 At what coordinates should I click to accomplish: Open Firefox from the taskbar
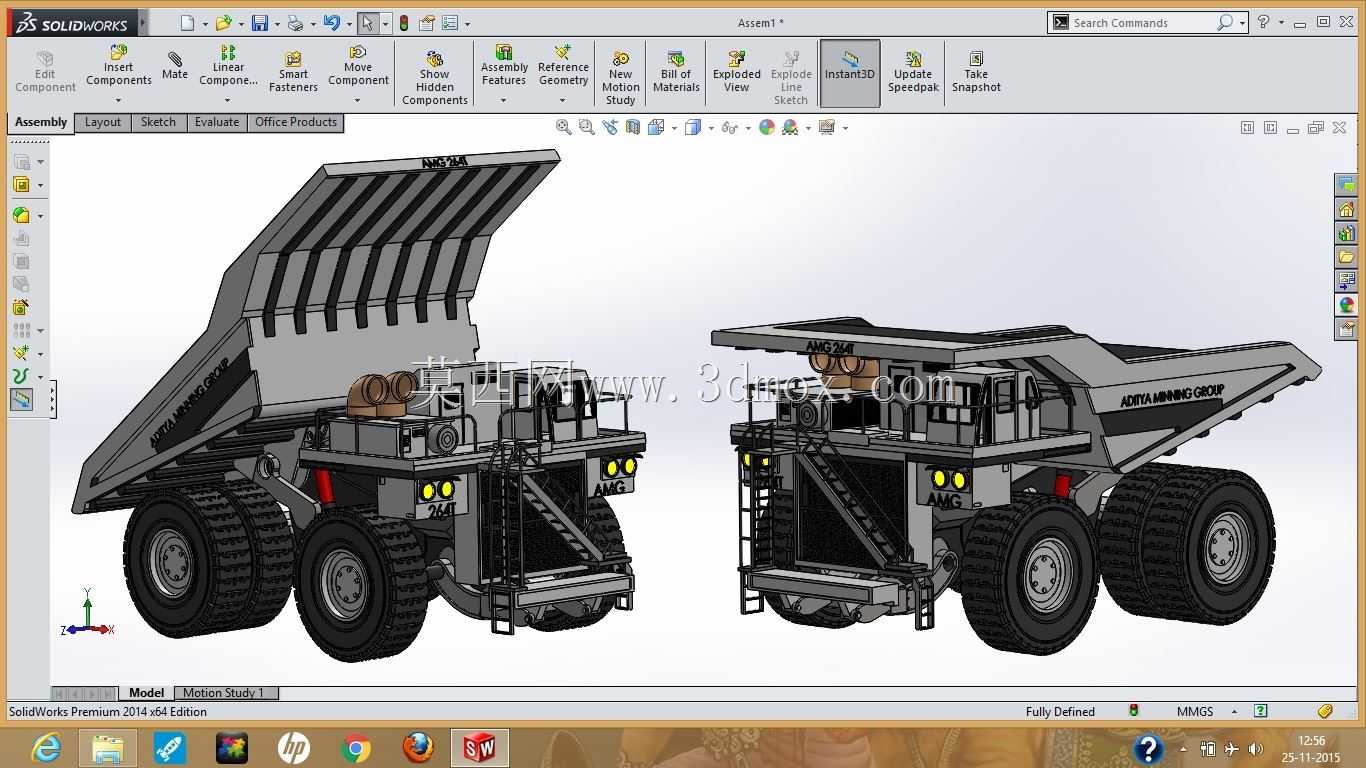418,747
